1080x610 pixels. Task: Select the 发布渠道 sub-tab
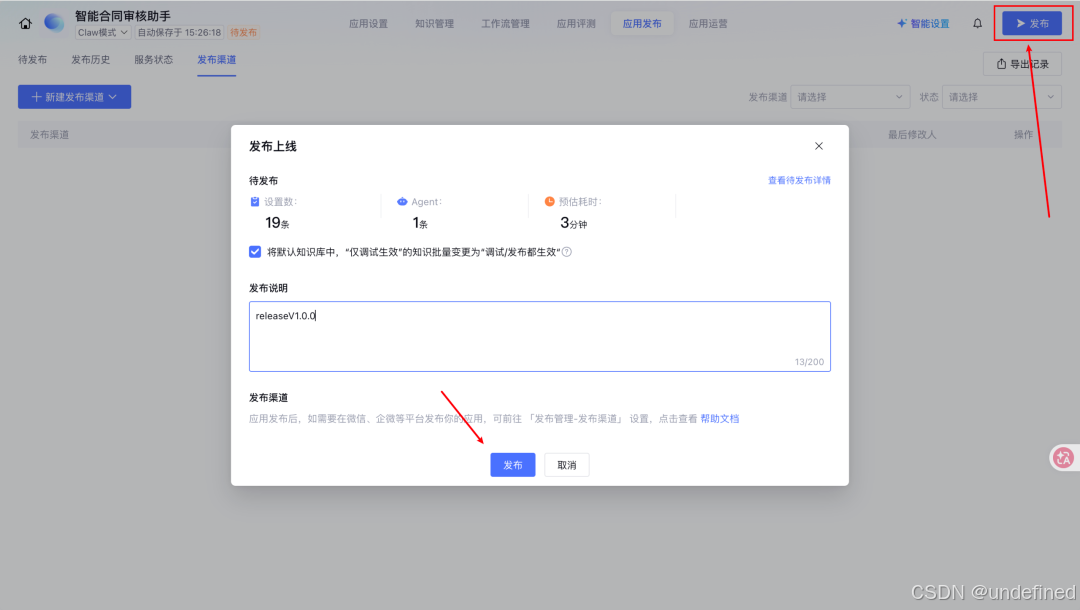(x=217, y=60)
